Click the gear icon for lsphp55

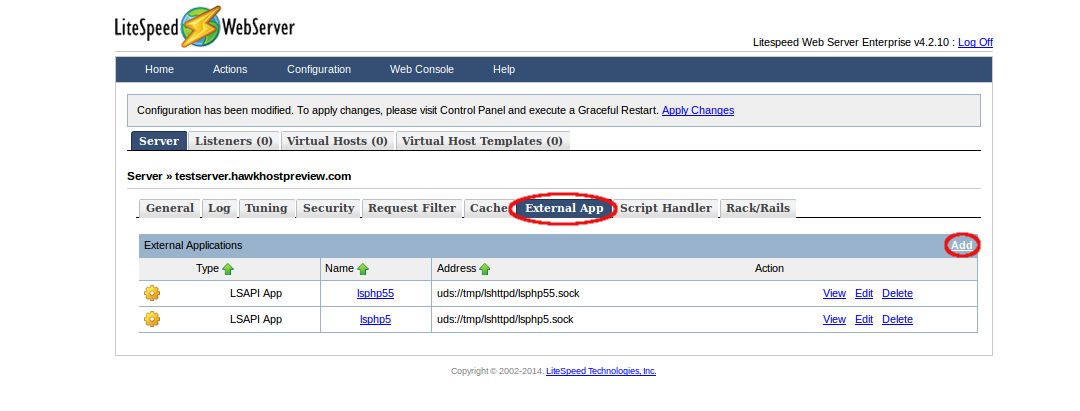[152, 293]
